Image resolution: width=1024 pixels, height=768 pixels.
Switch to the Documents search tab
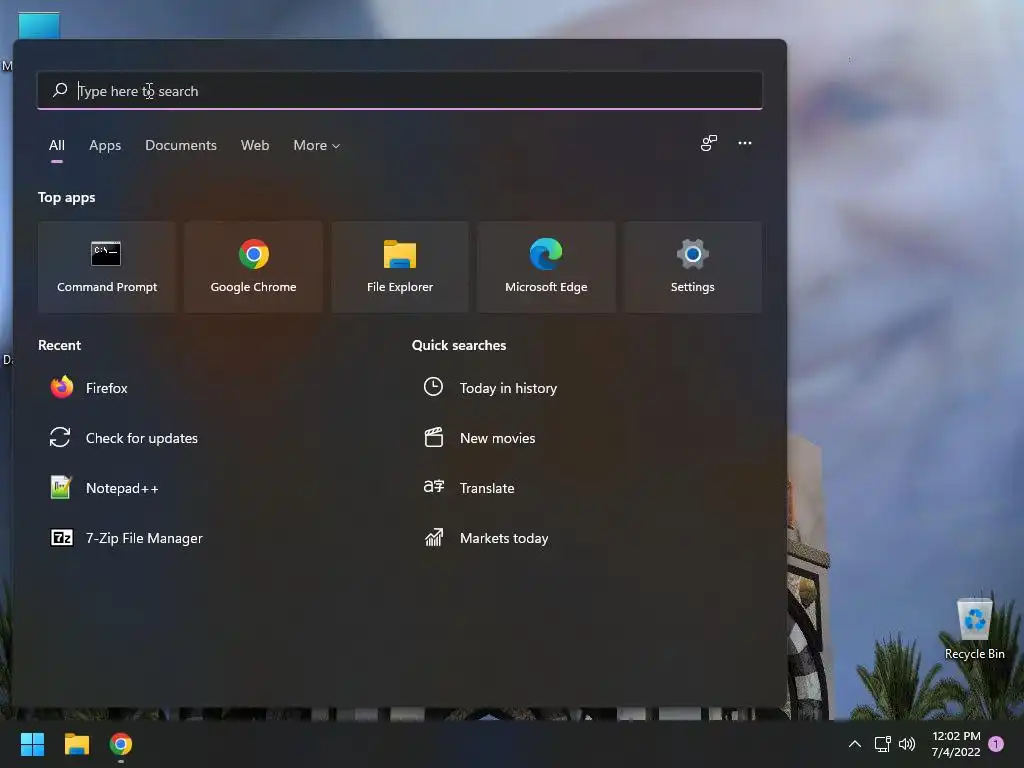pyautogui.click(x=181, y=145)
